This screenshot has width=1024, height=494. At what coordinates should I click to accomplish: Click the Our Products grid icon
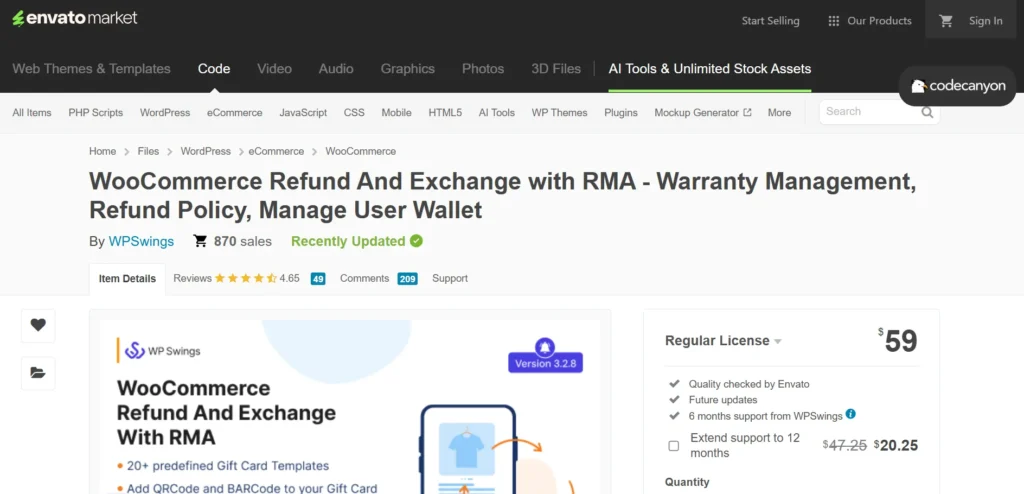833,21
